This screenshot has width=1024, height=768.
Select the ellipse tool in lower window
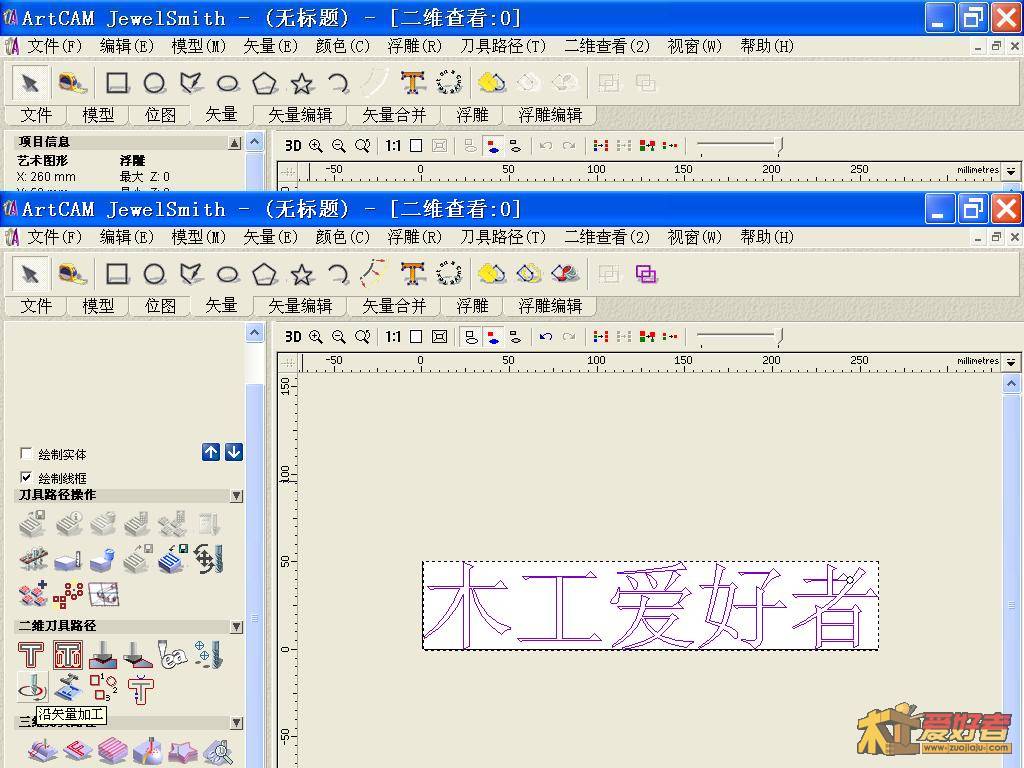pyautogui.click(x=227, y=274)
